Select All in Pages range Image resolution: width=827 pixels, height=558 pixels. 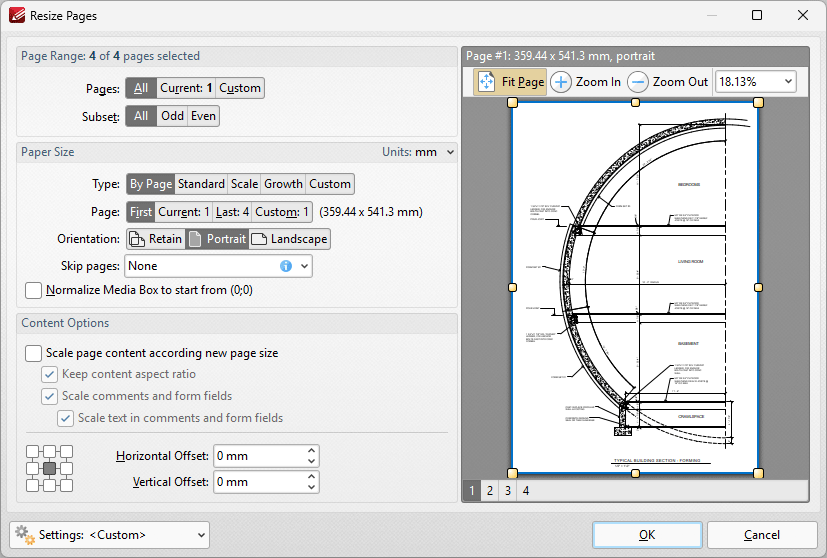click(x=141, y=88)
